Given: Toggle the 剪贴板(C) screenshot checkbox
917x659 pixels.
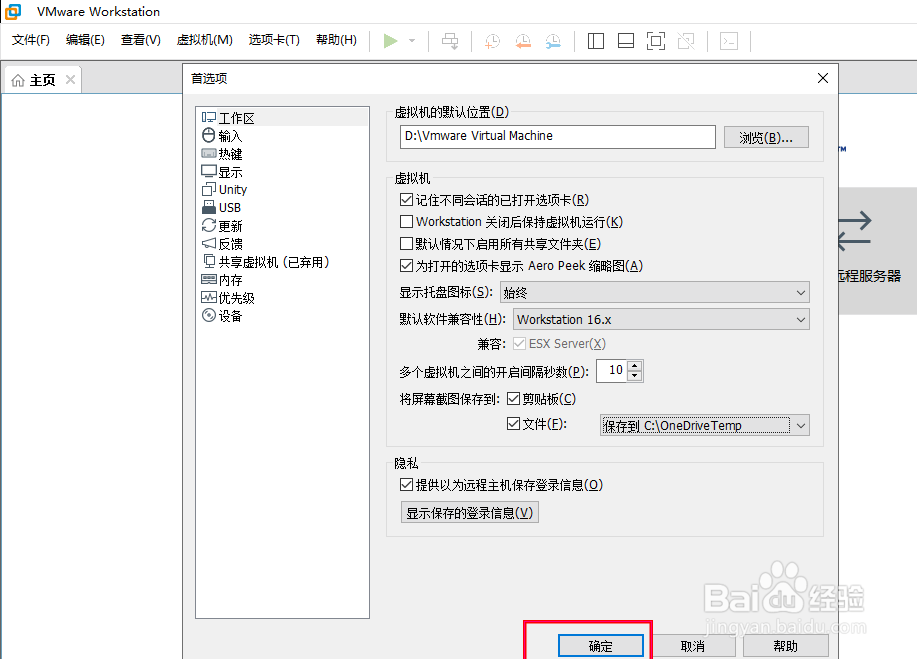Looking at the screenshot, I should [x=513, y=399].
